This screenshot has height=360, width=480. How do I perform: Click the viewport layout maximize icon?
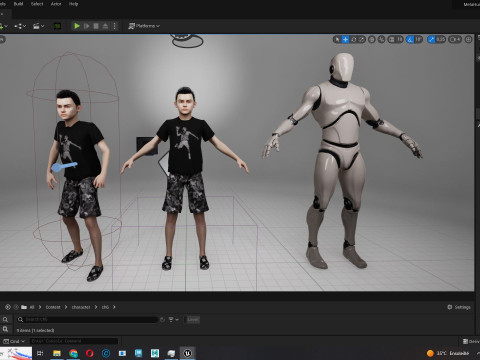click(x=468, y=39)
